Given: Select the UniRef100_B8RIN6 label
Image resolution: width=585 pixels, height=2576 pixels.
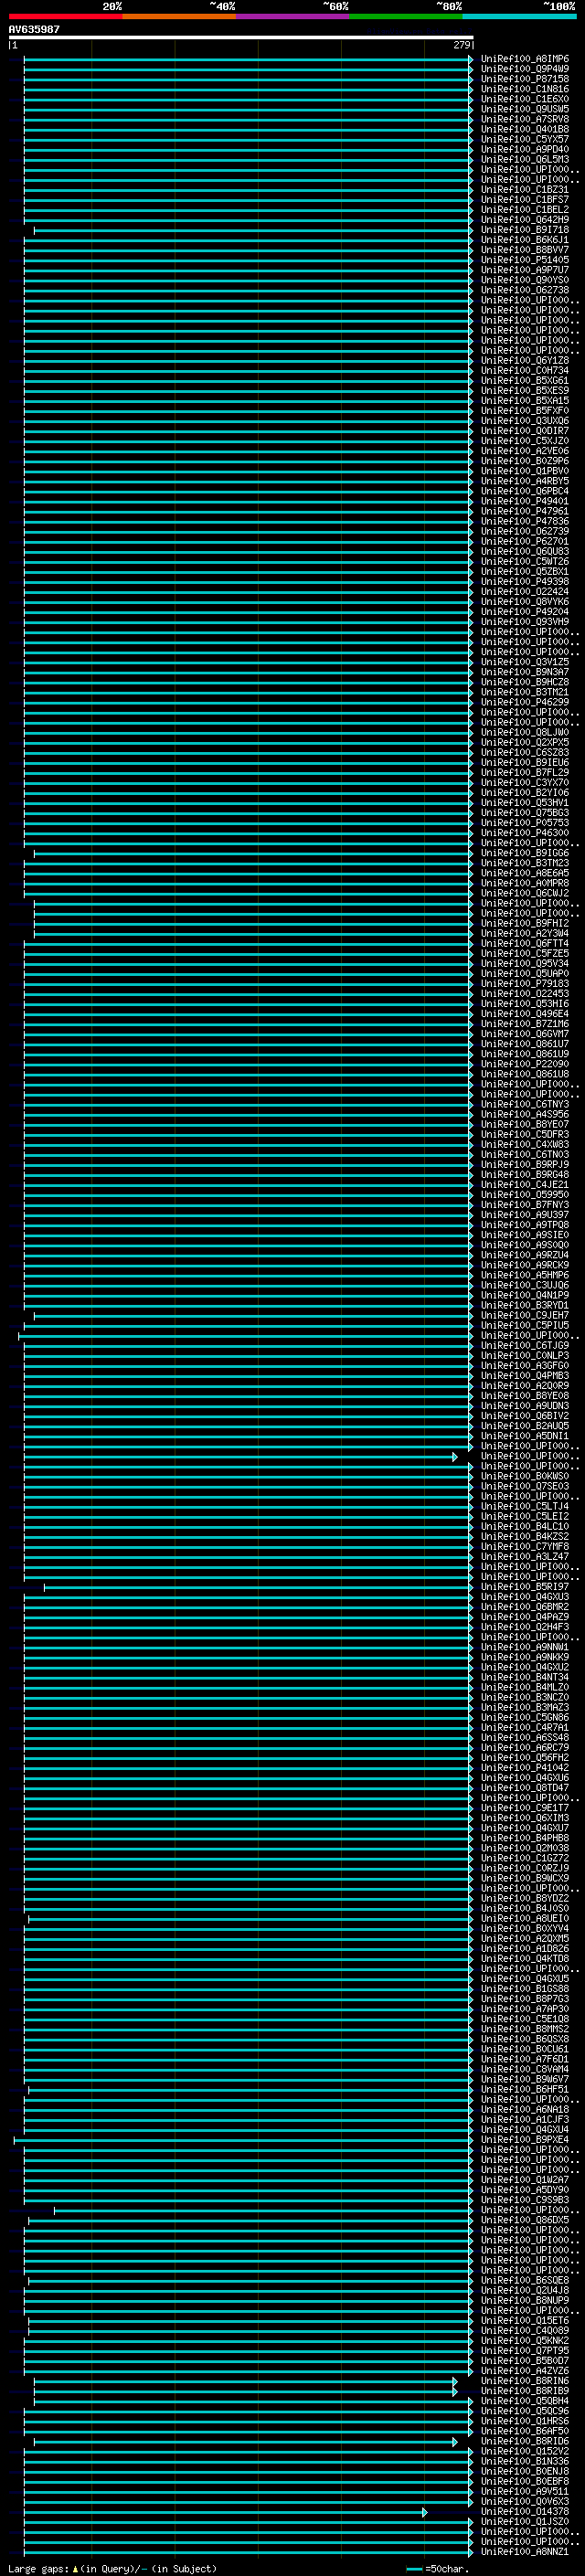Looking at the screenshot, I should 525,2380.
